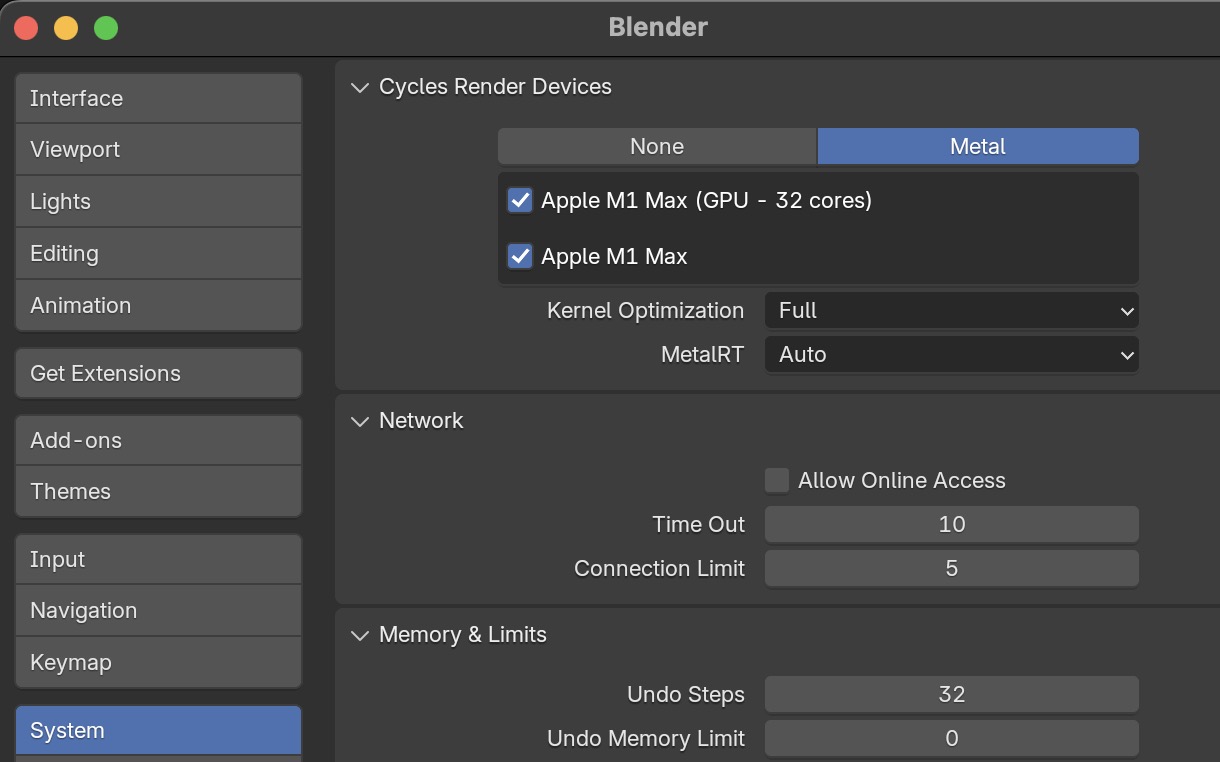Open Navigation preferences
The height and width of the screenshot is (762, 1220).
click(158, 611)
